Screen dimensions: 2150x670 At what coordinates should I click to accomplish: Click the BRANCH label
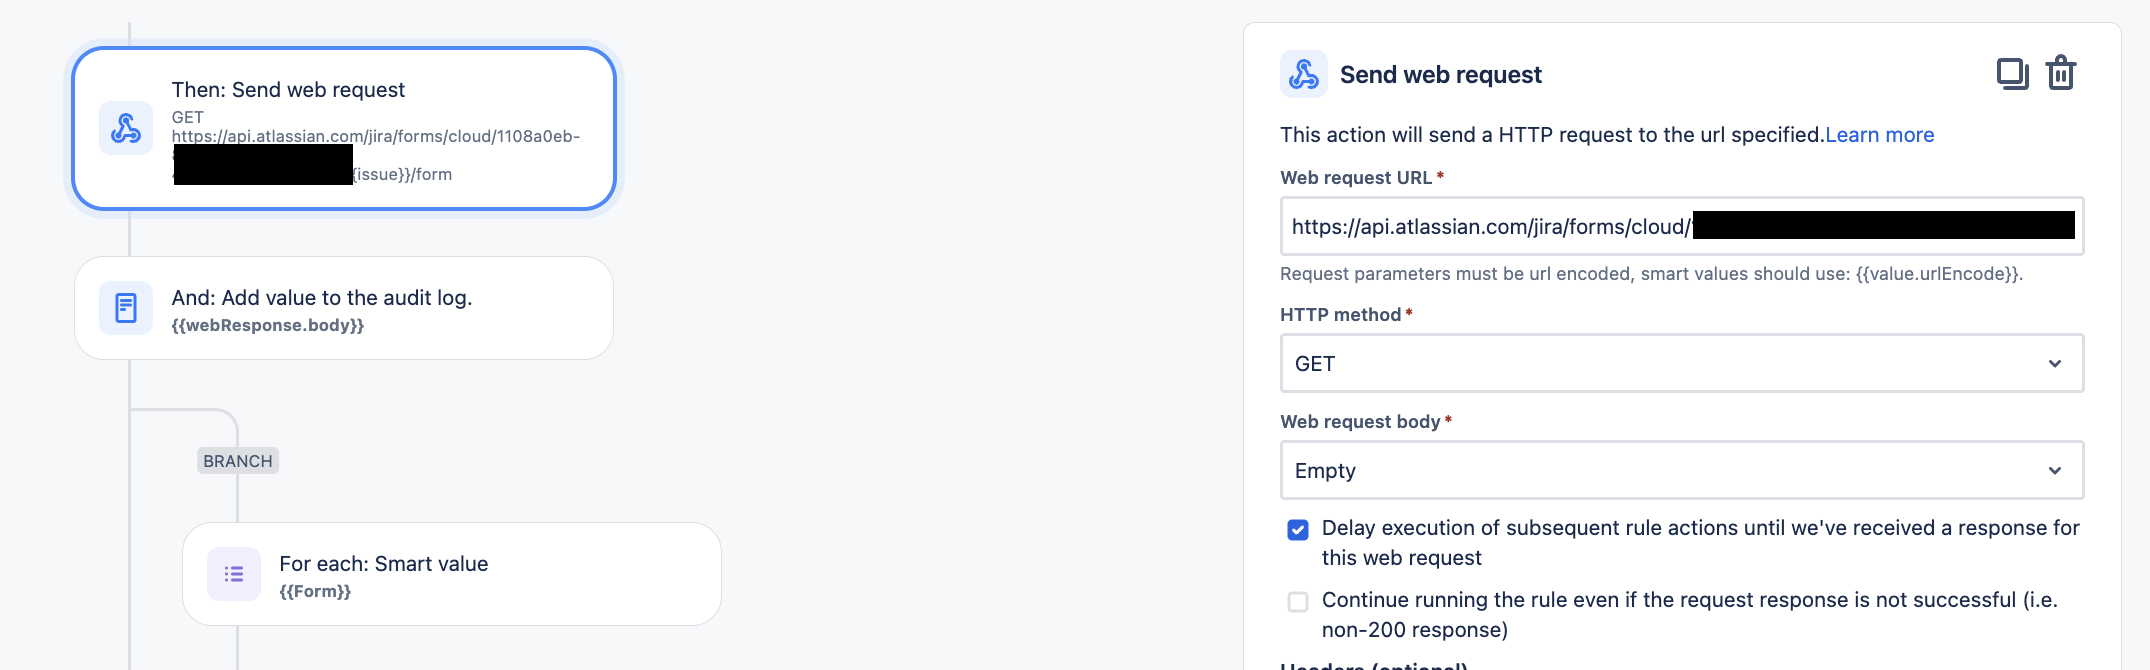point(238,461)
